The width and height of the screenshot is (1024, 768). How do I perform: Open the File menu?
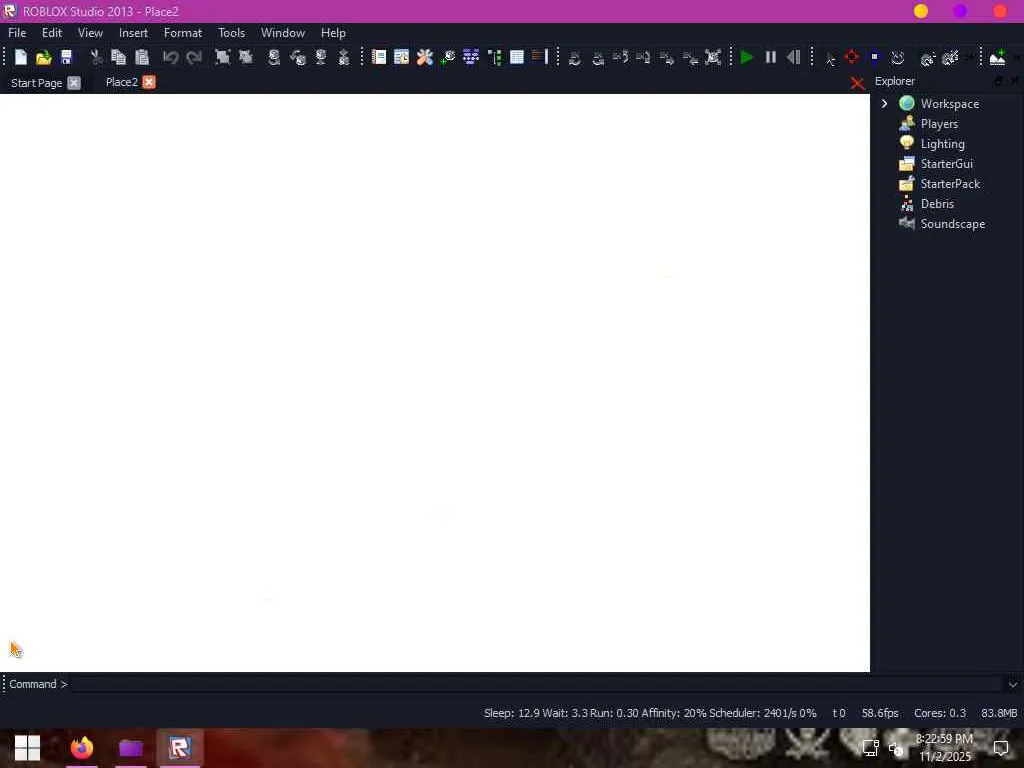(x=17, y=33)
